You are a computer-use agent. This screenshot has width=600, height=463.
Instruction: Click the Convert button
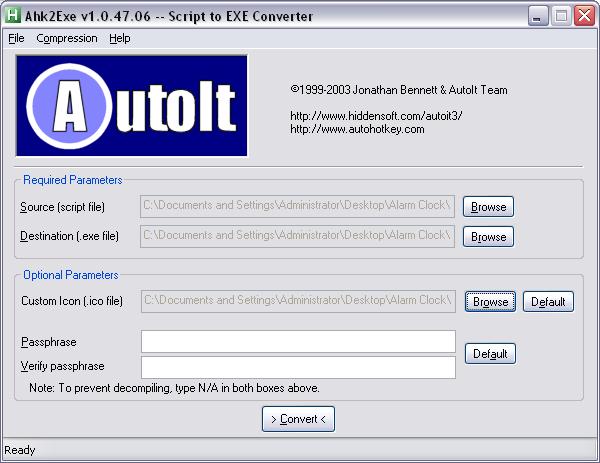[298, 419]
